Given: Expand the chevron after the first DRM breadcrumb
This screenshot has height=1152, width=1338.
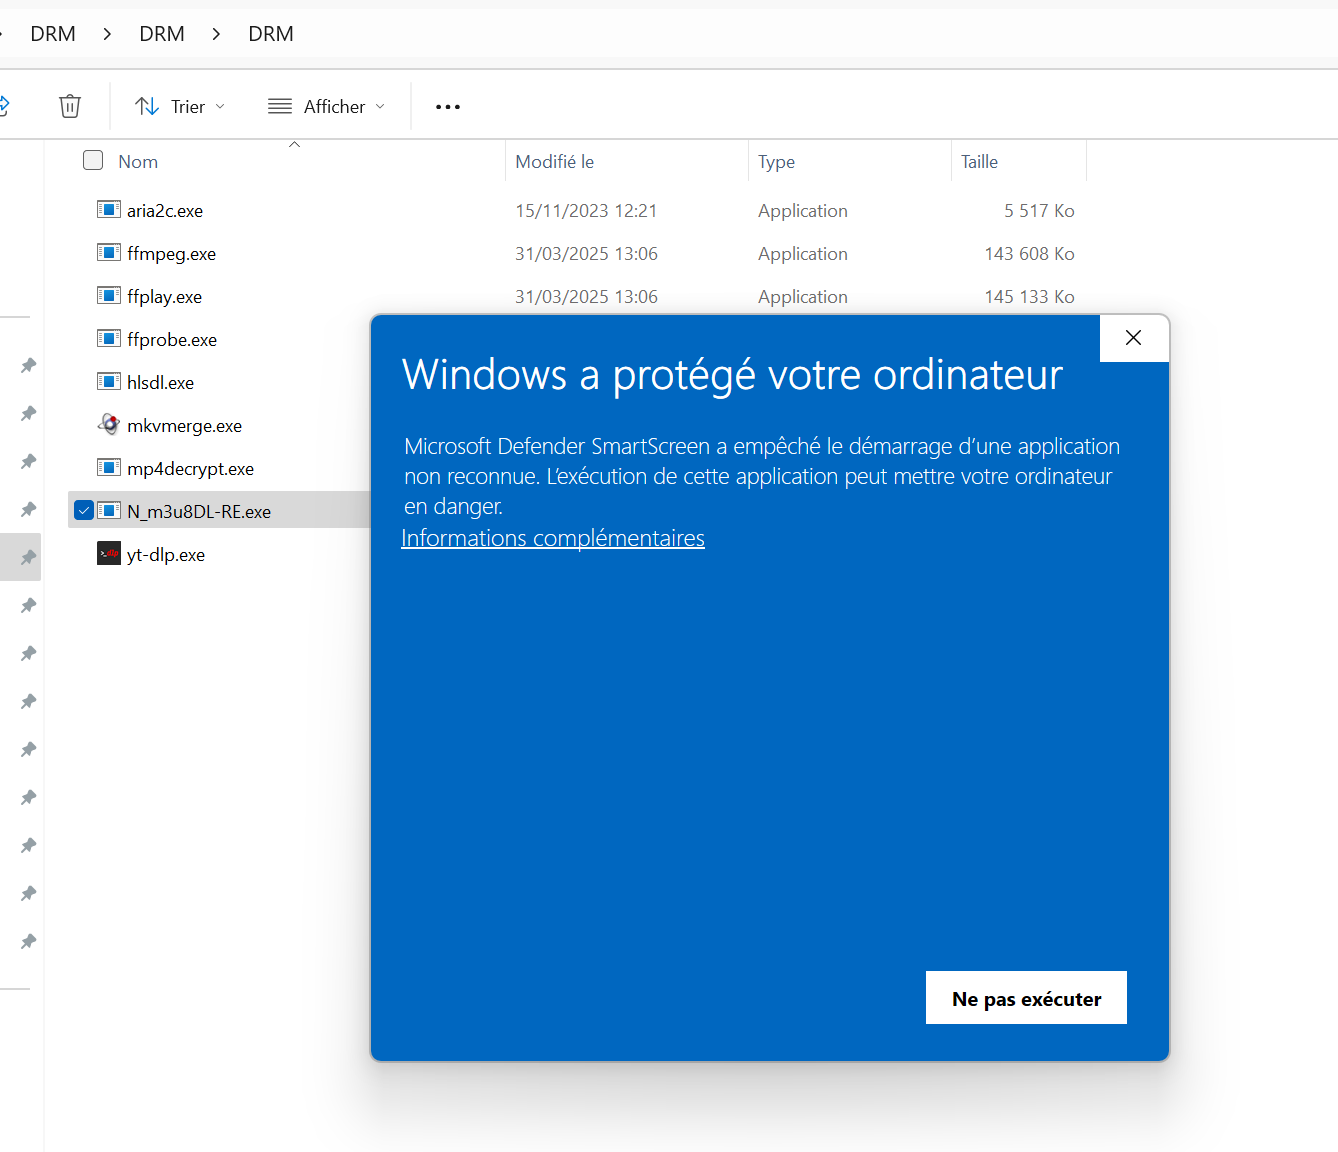Looking at the screenshot, I should click(107, 34).
